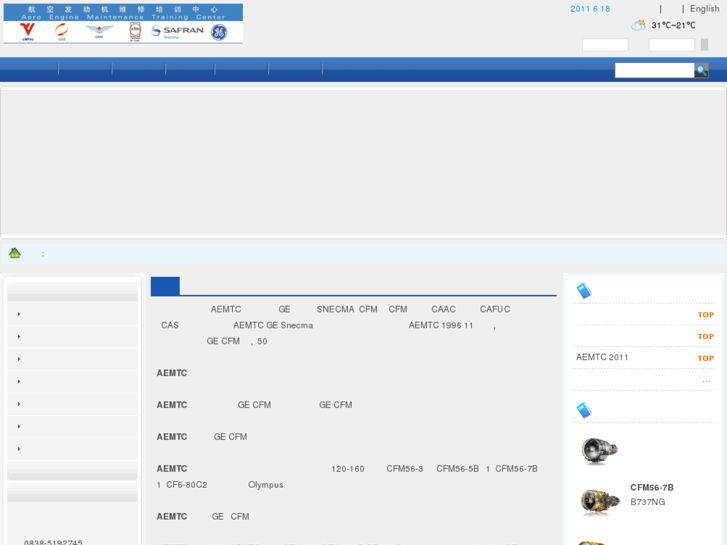Click 'CFM56-5B' in the article
727x545 pixels.
pos(457,469)
